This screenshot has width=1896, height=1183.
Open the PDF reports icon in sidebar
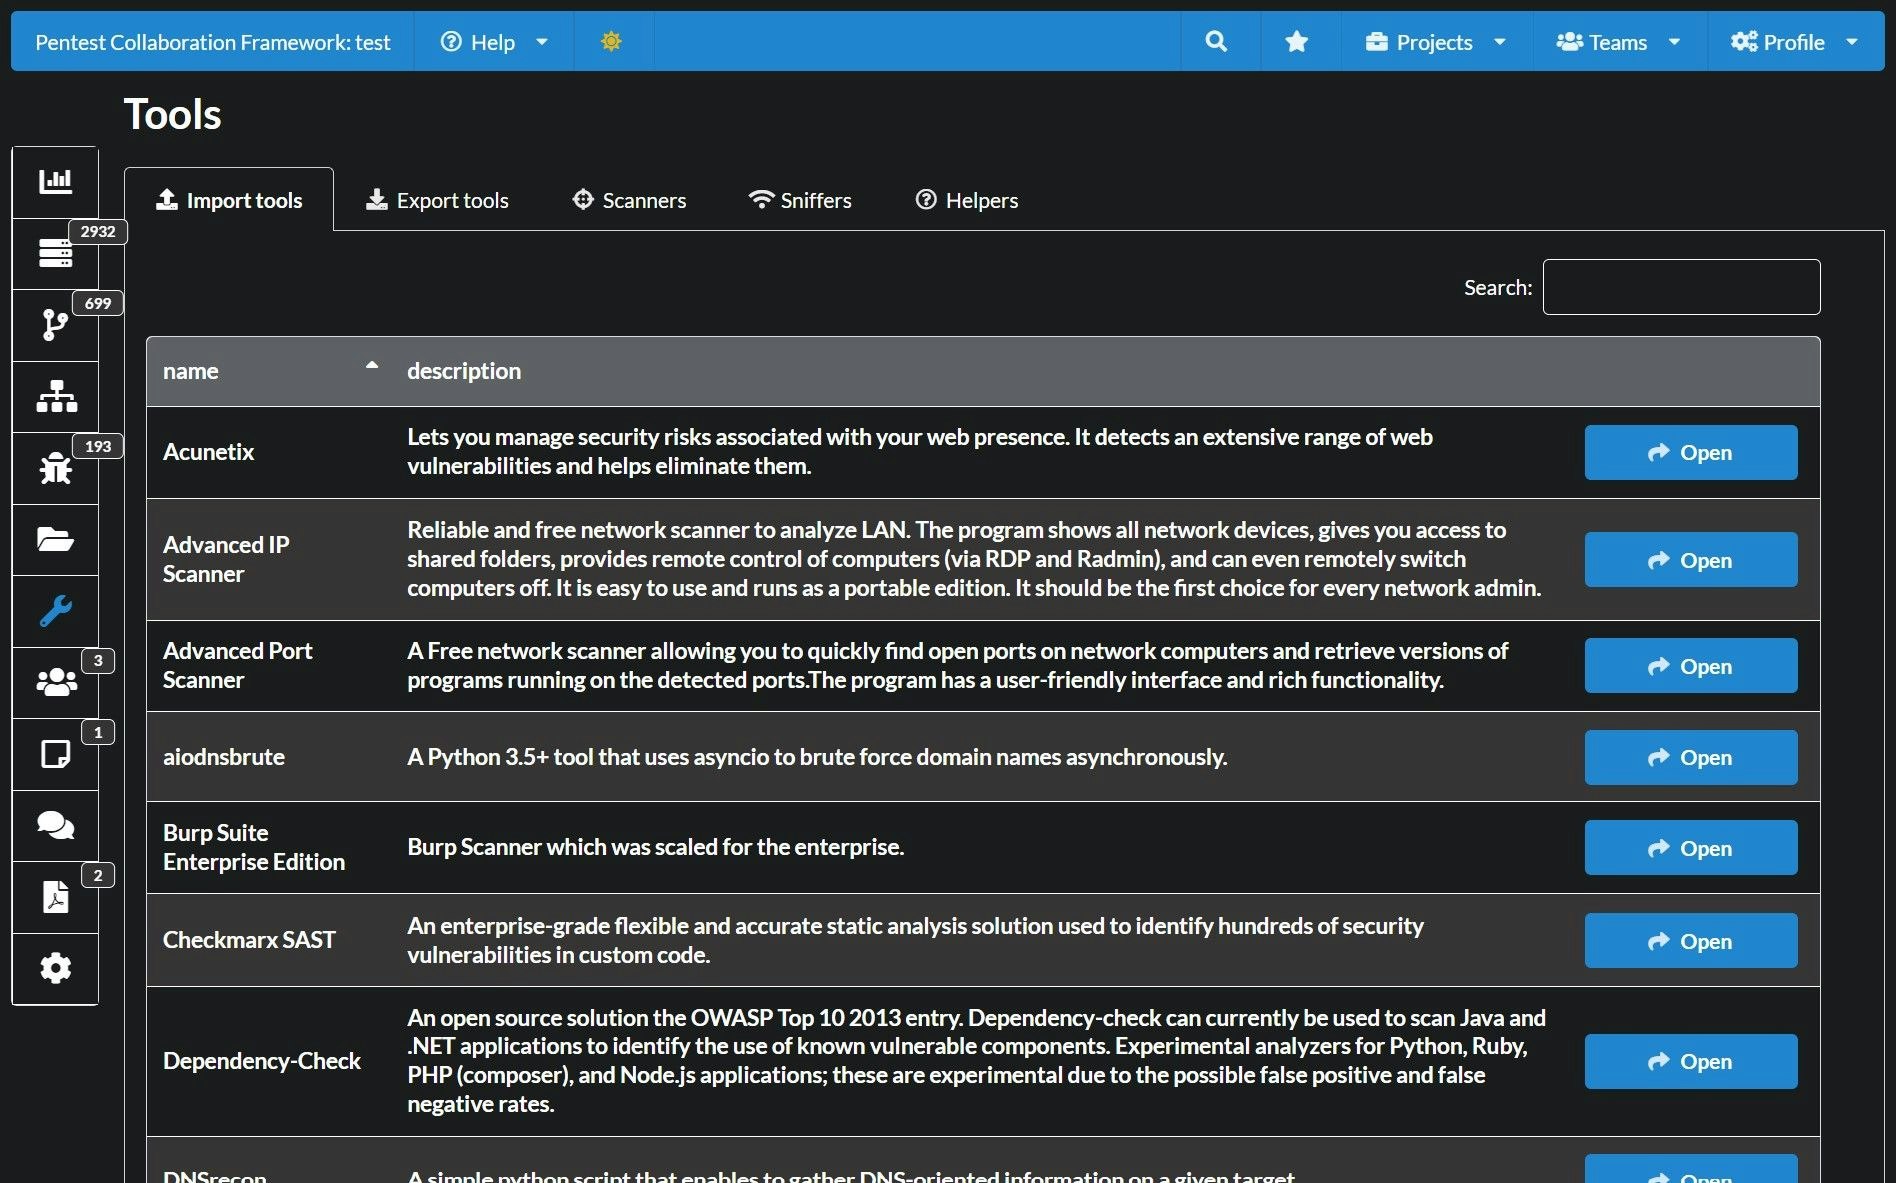[x=55, y=897]
